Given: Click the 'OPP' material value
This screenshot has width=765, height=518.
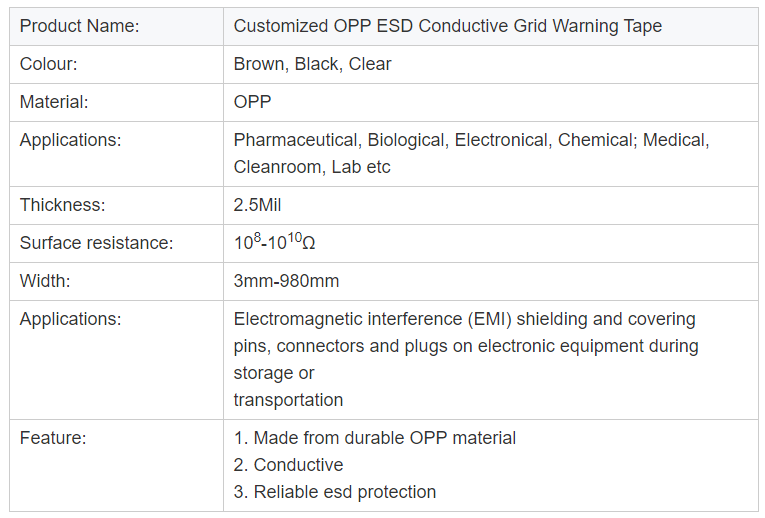Looking at the screenshot, I should coord(252,102).
